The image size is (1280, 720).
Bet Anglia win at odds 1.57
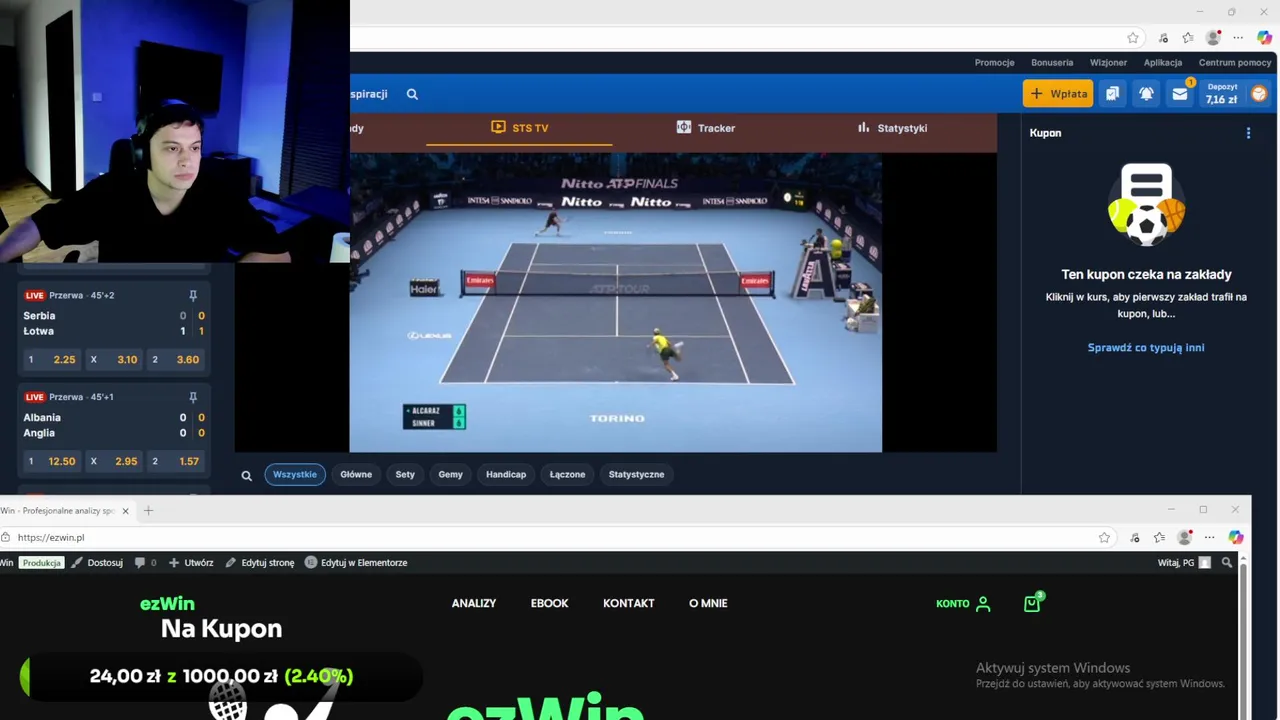(x=176, y=462)
